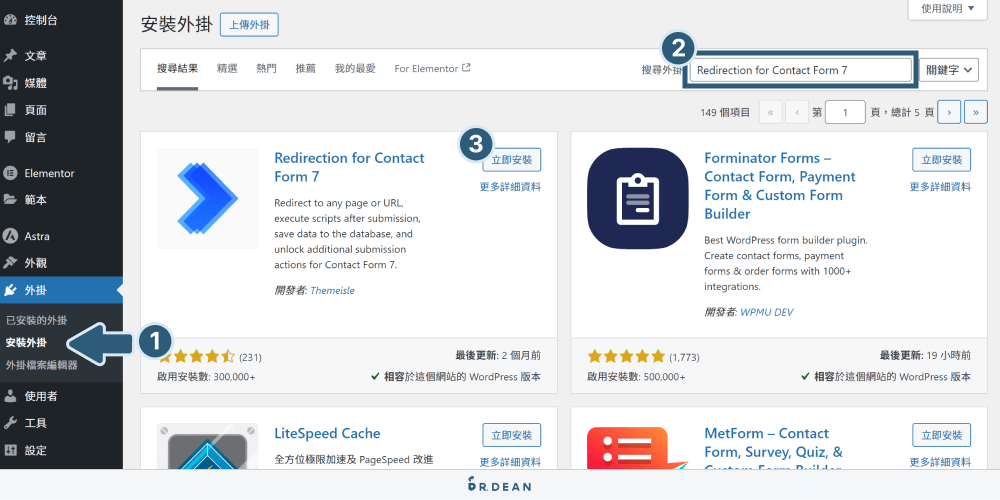The width and height of the screenshot is (1000, 500).
Task: Click the 149 個項目 count text
Action: (725, 113)
